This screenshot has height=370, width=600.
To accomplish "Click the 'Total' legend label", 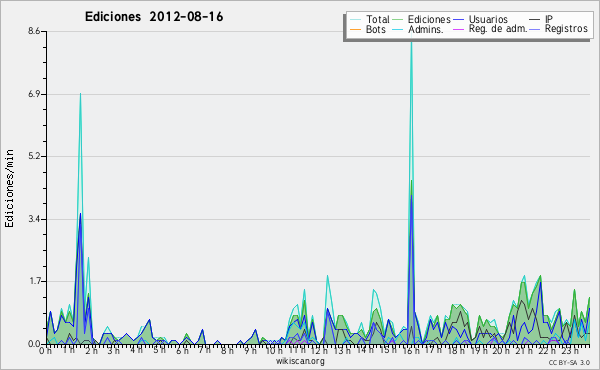I will click(377, 19).
